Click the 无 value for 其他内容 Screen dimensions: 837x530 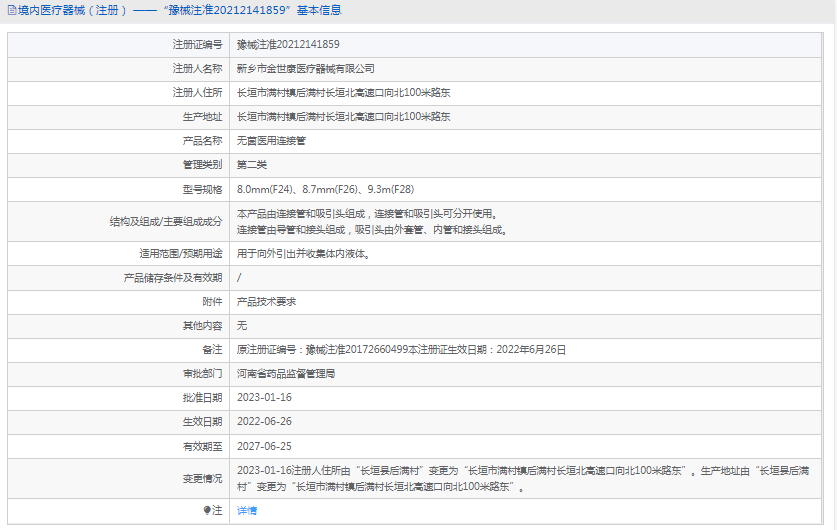pyautogui.click(x=242, y=326)
